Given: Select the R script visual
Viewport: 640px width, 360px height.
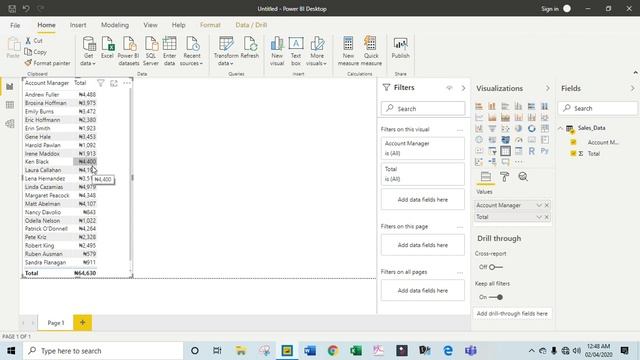Looking at the screenshot, I should click(531, 151).
